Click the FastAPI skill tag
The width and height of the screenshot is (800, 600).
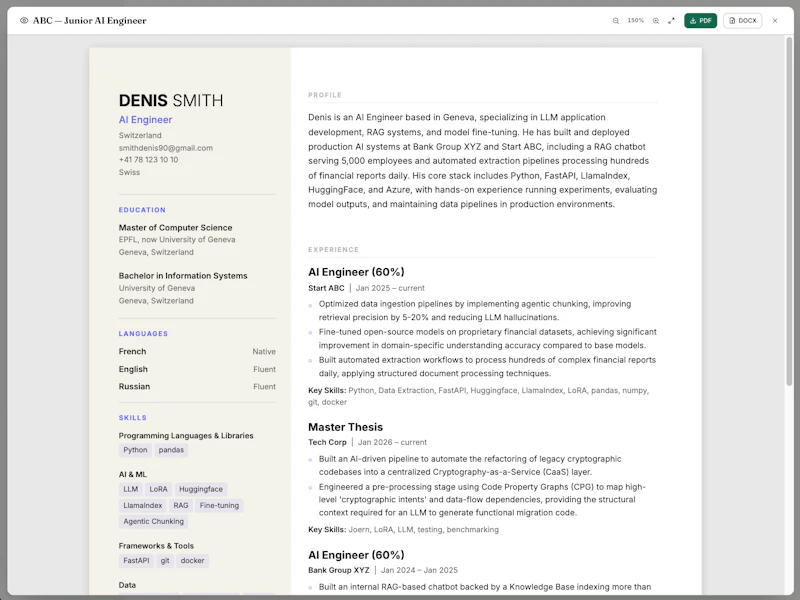point(136,561)
